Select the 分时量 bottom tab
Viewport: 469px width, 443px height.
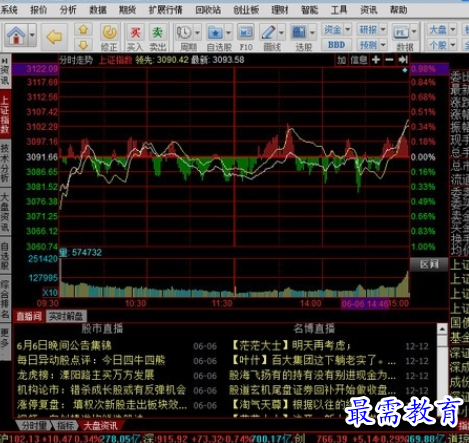tap(34, 426)
